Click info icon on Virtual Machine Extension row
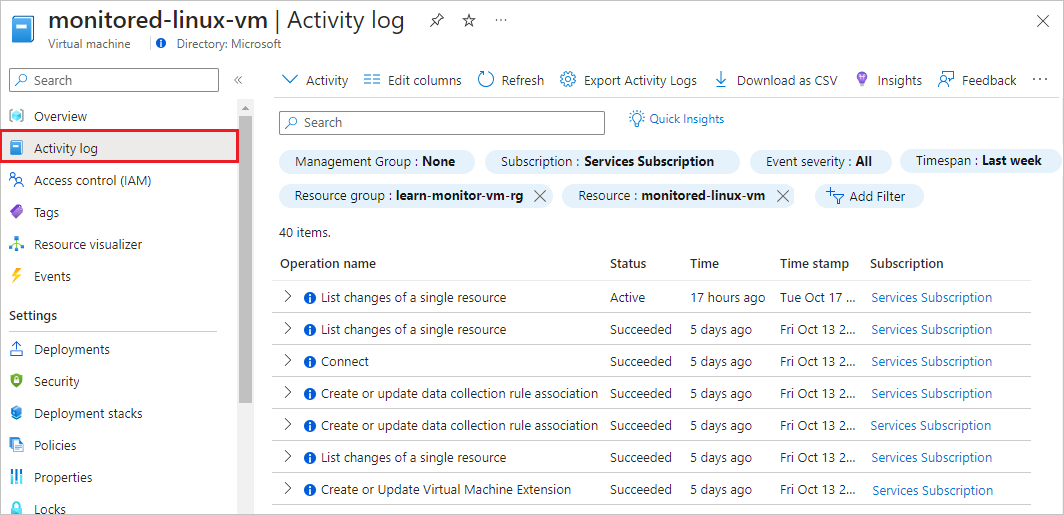The image size is (1064, 515). pos(310,490)
